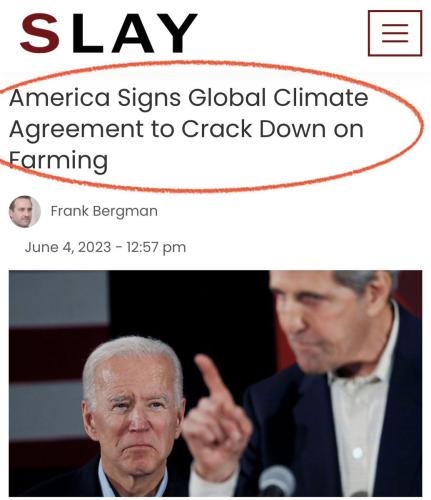The image size is (431, 500).
Task: Open Frank Bergman's round avatar photo
Action: tap(25, 212)
